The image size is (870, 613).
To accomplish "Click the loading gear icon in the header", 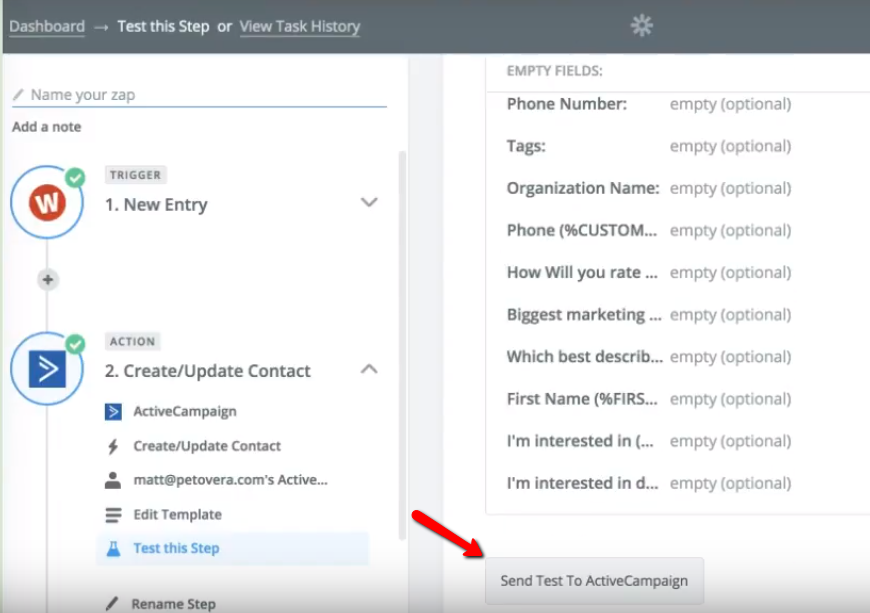I will point(641,26).
